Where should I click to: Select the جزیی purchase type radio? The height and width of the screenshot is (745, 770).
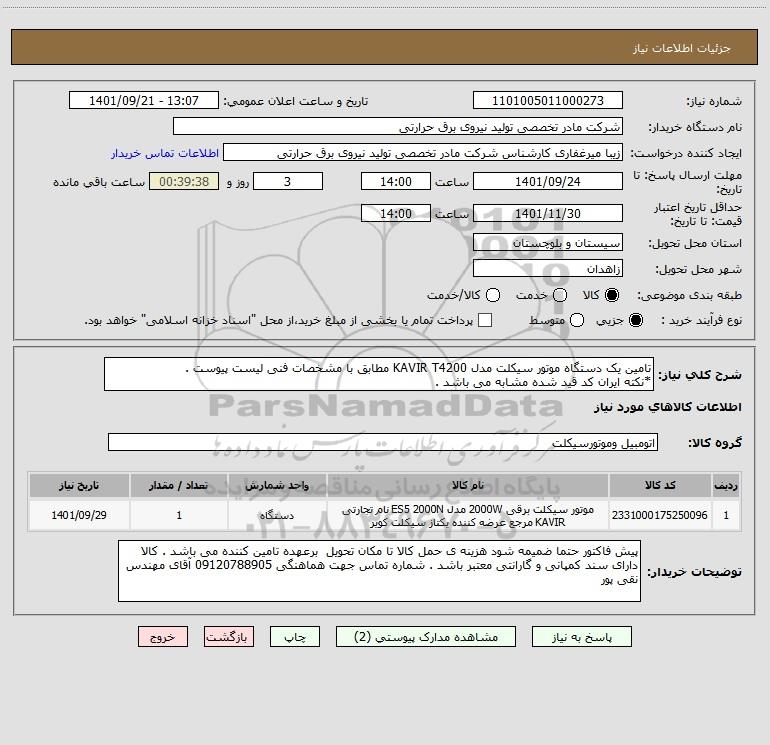coord(635,320)
